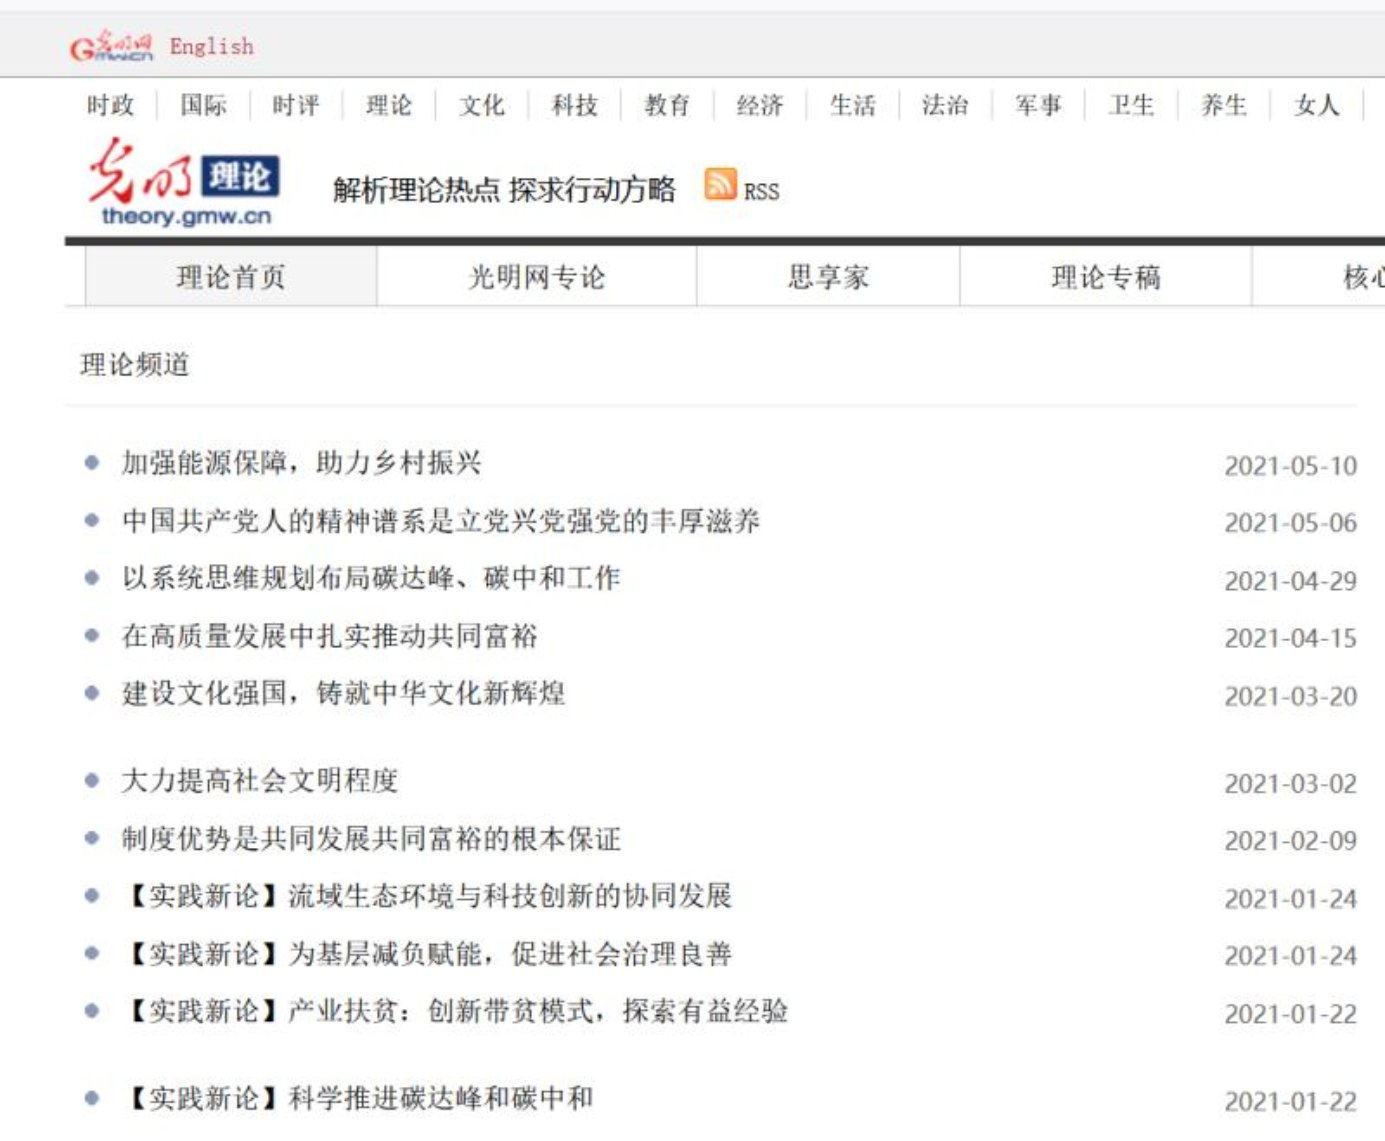This screenshot has height=1141, width=1385.
Task: Go to the 军事 section
Action: coord(1038,105)
